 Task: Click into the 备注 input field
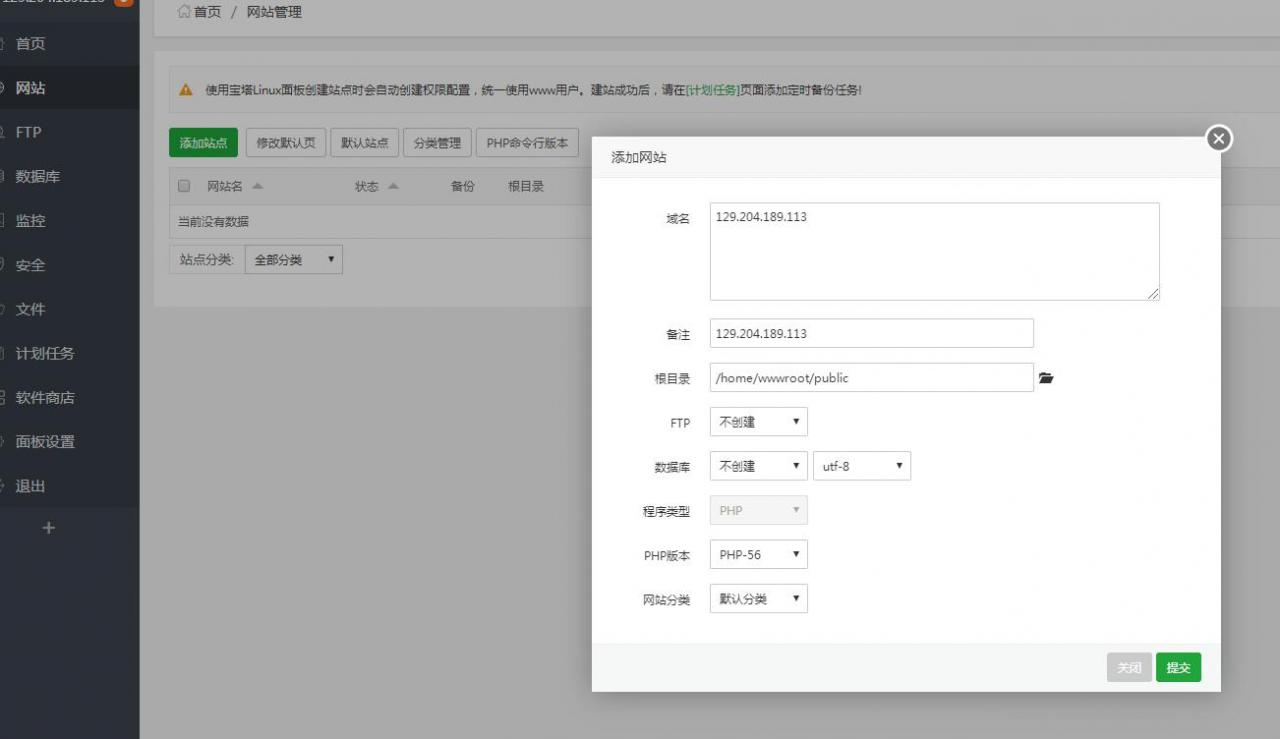(x=872, y=333)
